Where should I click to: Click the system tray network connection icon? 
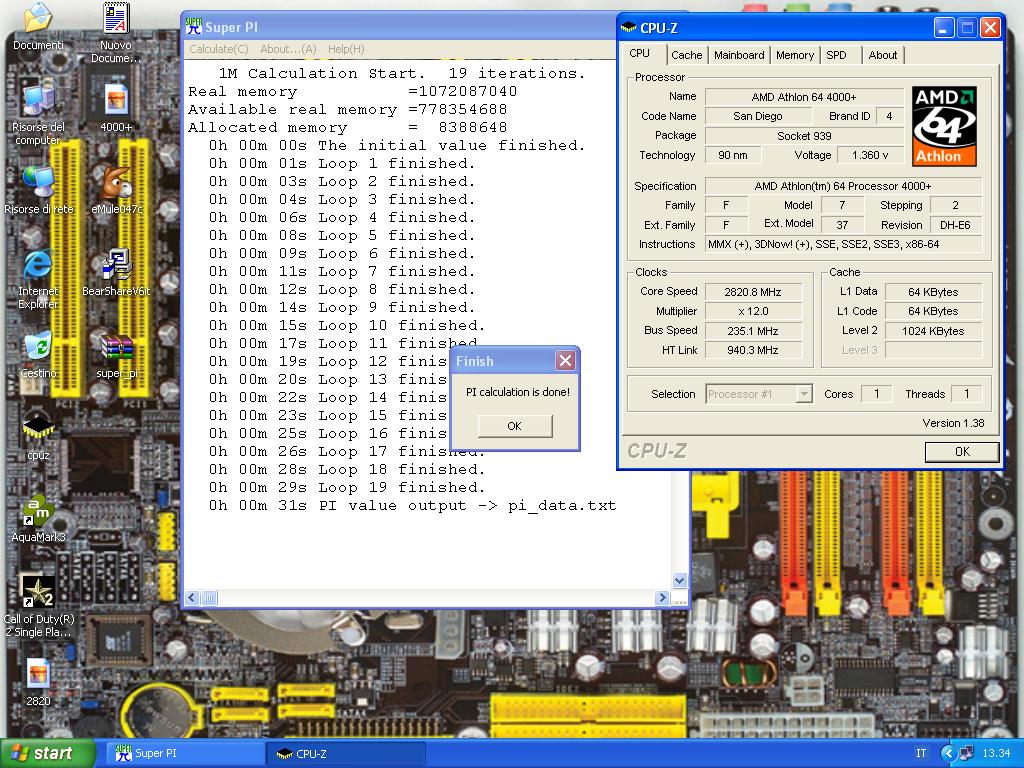click(x=966, y=753)
